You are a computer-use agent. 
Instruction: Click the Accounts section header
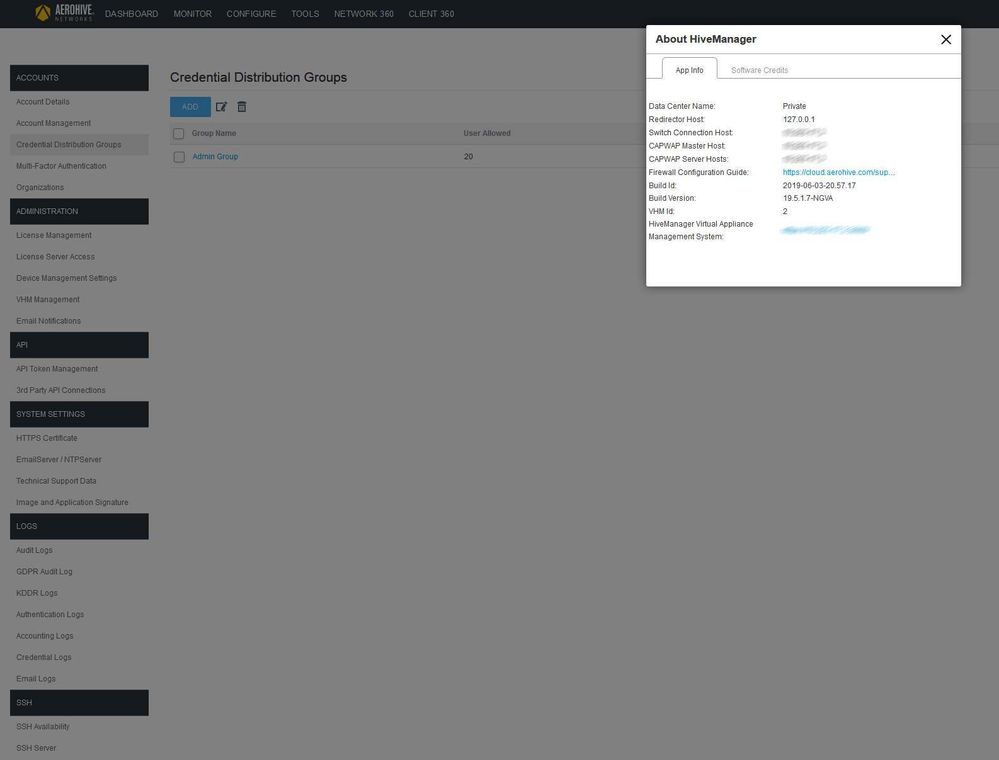[79, 78]
